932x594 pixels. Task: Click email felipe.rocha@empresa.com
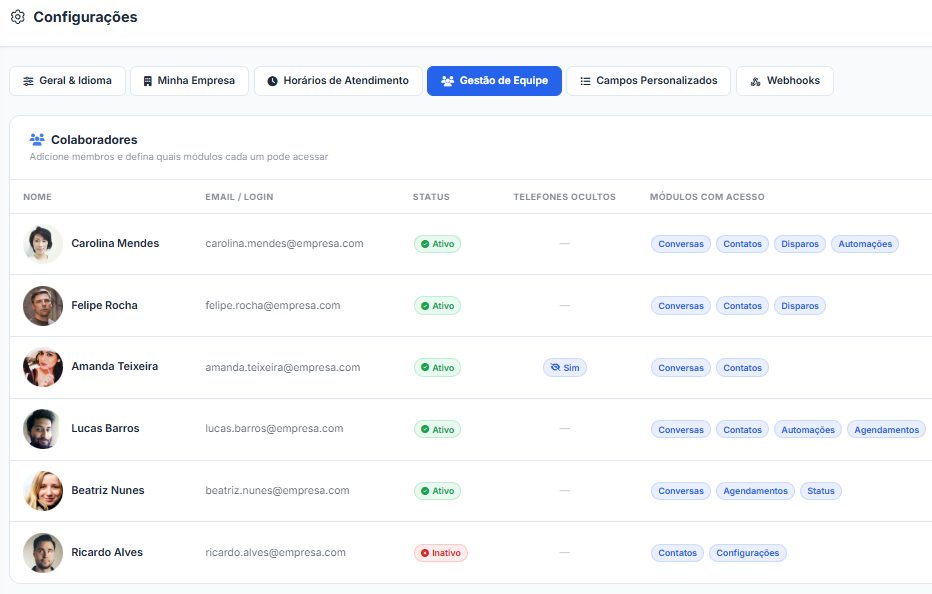(x=273, y=305)
